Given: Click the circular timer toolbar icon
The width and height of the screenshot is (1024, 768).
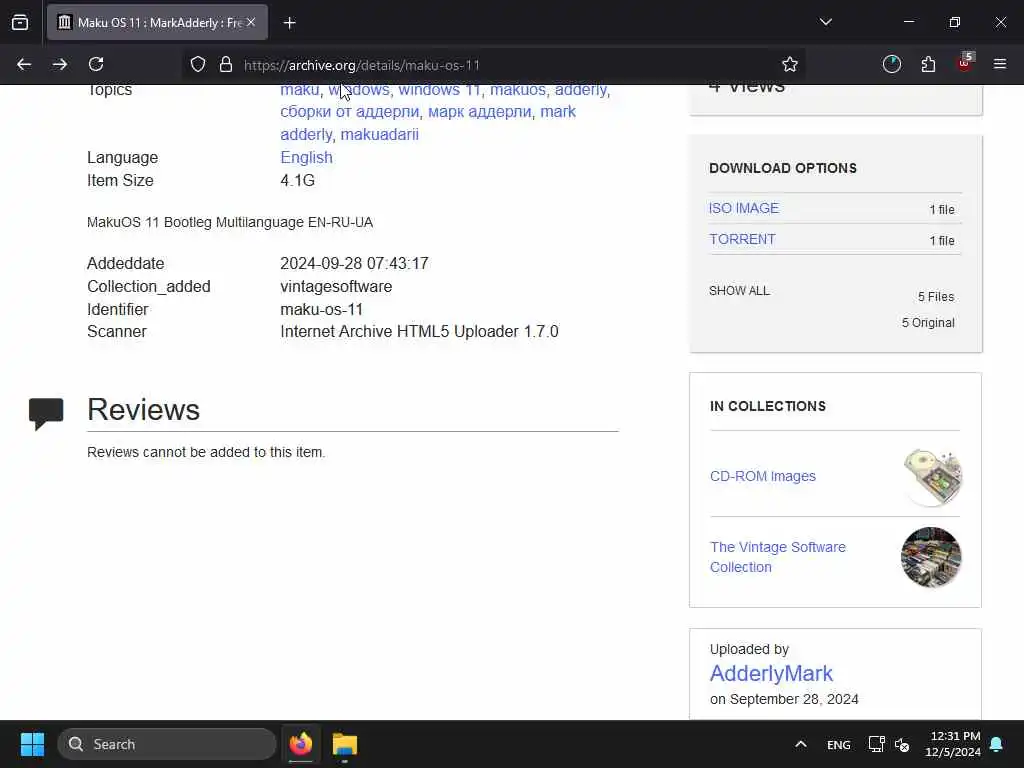Looking at the screenshot, I should 891,64.
